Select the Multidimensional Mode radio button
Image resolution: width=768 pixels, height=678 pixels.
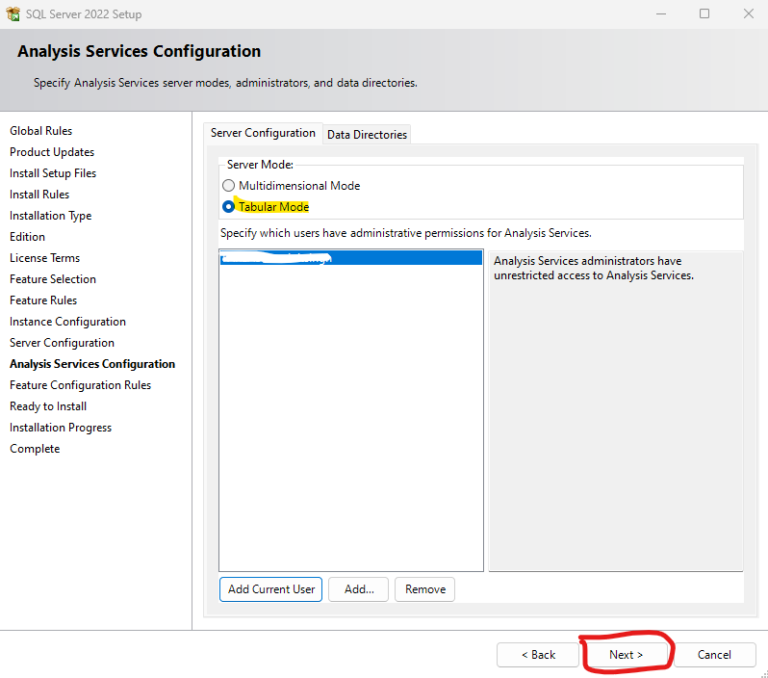[228, 186]
